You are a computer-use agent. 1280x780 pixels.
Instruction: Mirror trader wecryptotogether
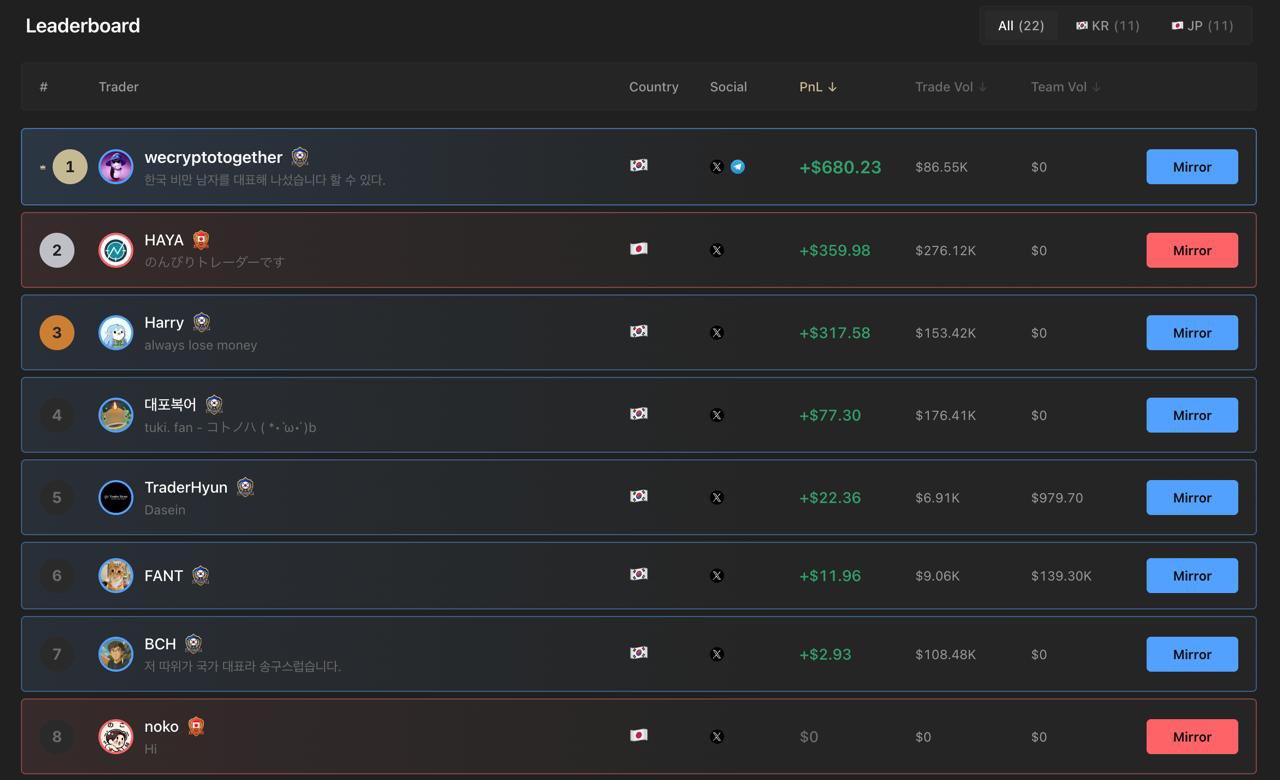pos(1192,167)
